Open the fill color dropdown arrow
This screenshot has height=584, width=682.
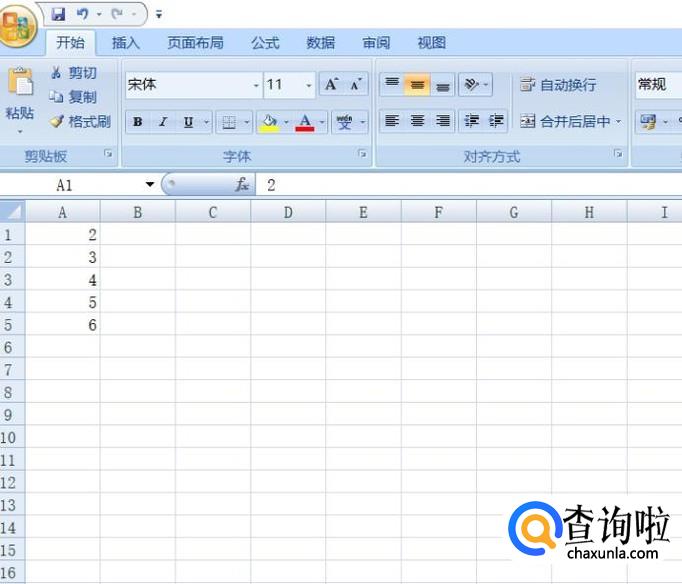[x=287, y=122]
